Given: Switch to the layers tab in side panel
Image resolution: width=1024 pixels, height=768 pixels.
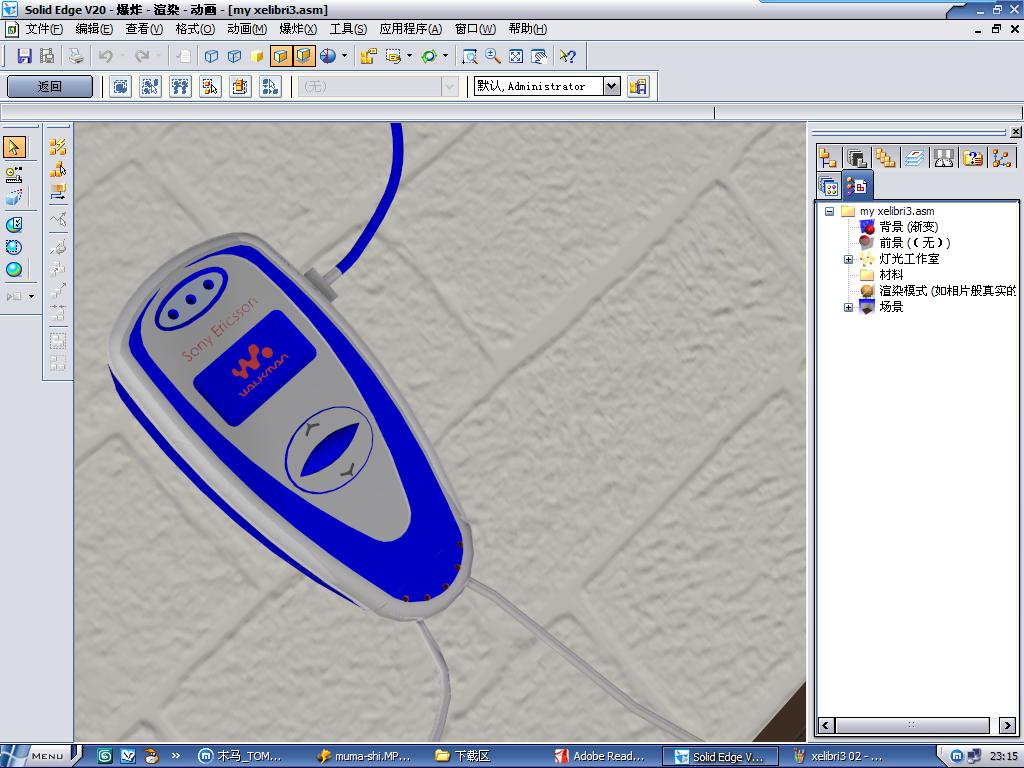Looking at the screenshot, I should [x=914, y=158].
